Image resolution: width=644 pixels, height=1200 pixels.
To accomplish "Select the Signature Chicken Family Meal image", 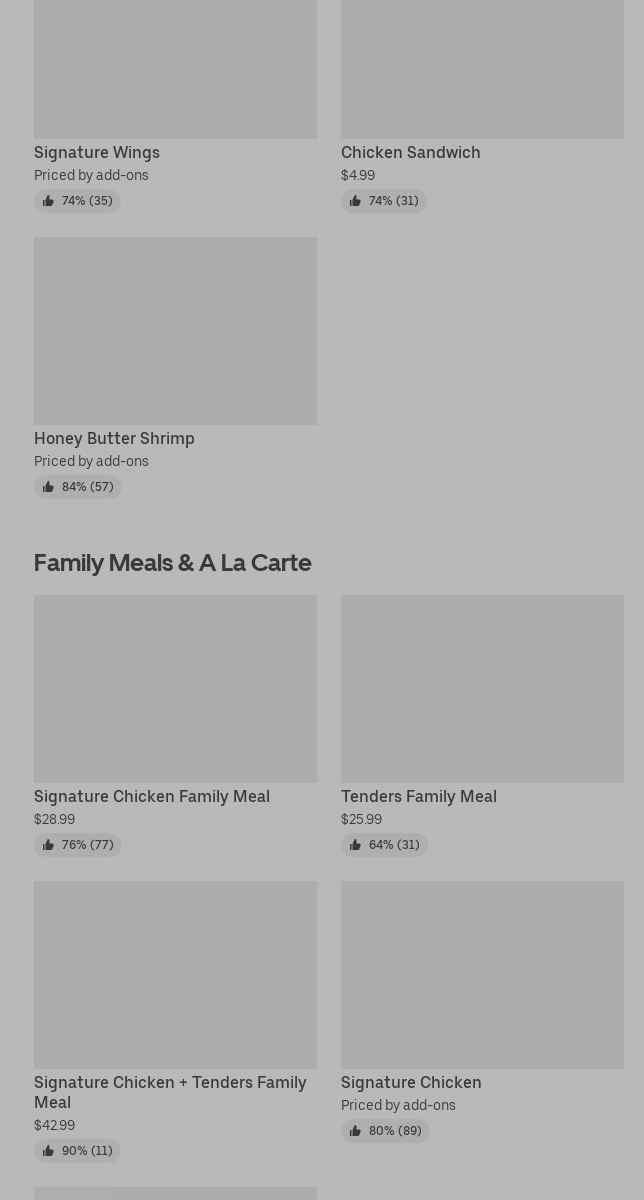I will click(x=175, y=688).
